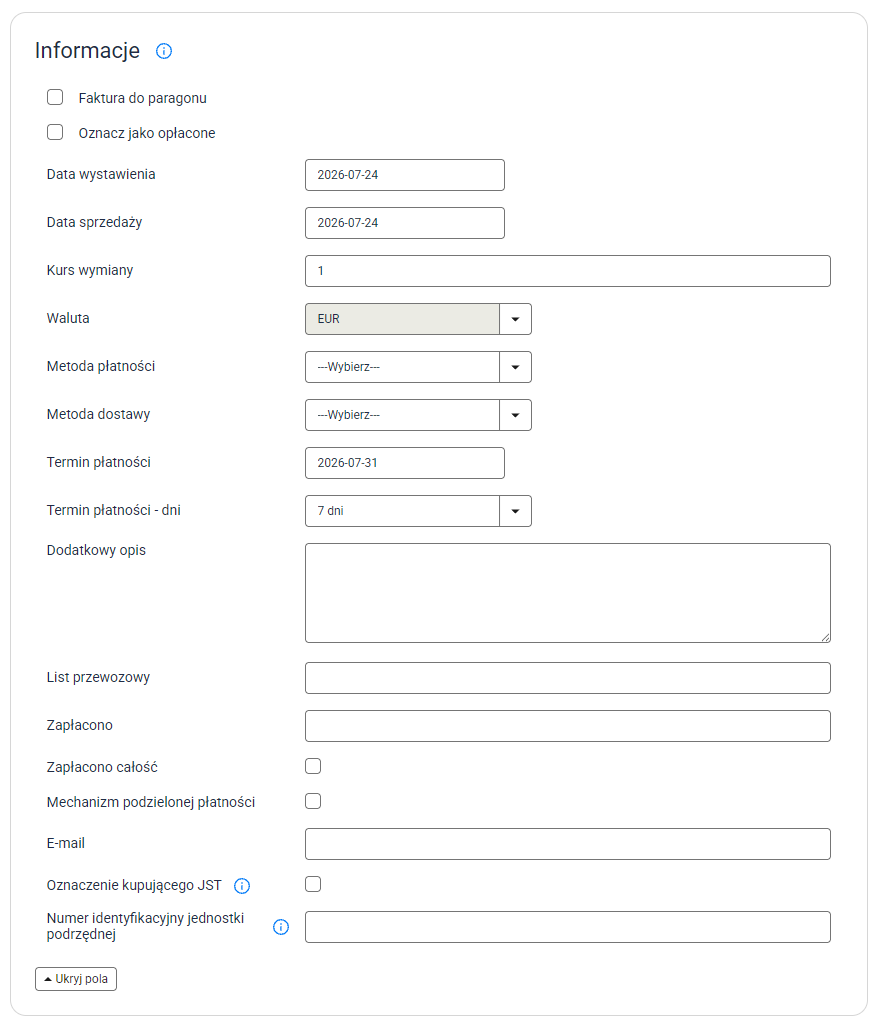Click info icon for Numer identyfikacyjny jednostki podrzędnej
The height and width of the screenshot is (1027, 880).
pos(281,927)
